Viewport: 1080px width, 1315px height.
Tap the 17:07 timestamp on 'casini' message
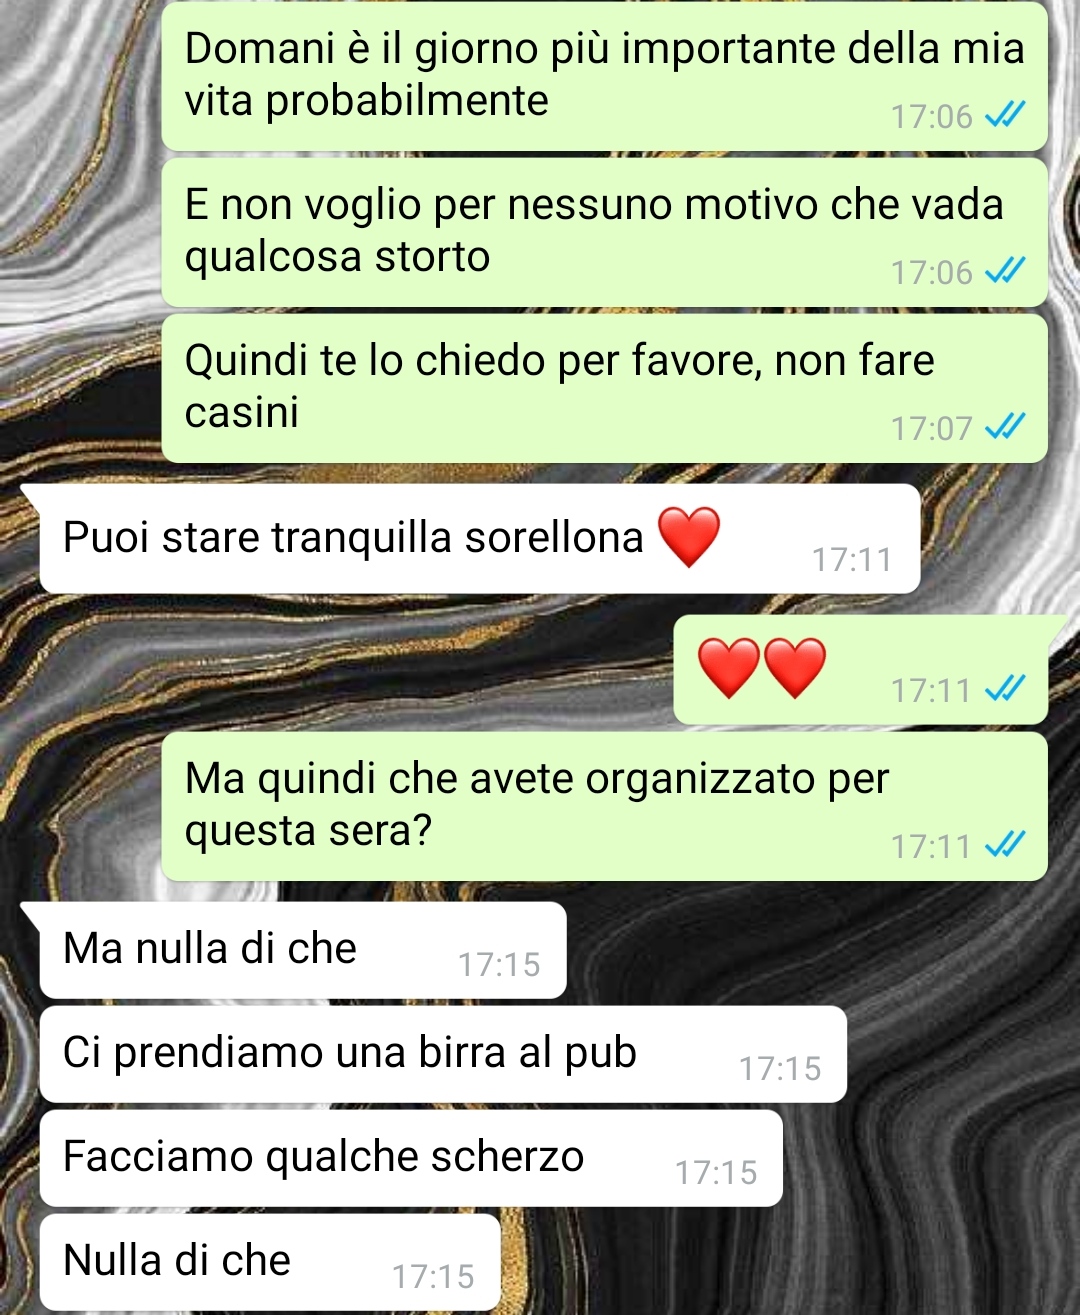[931, 429]
